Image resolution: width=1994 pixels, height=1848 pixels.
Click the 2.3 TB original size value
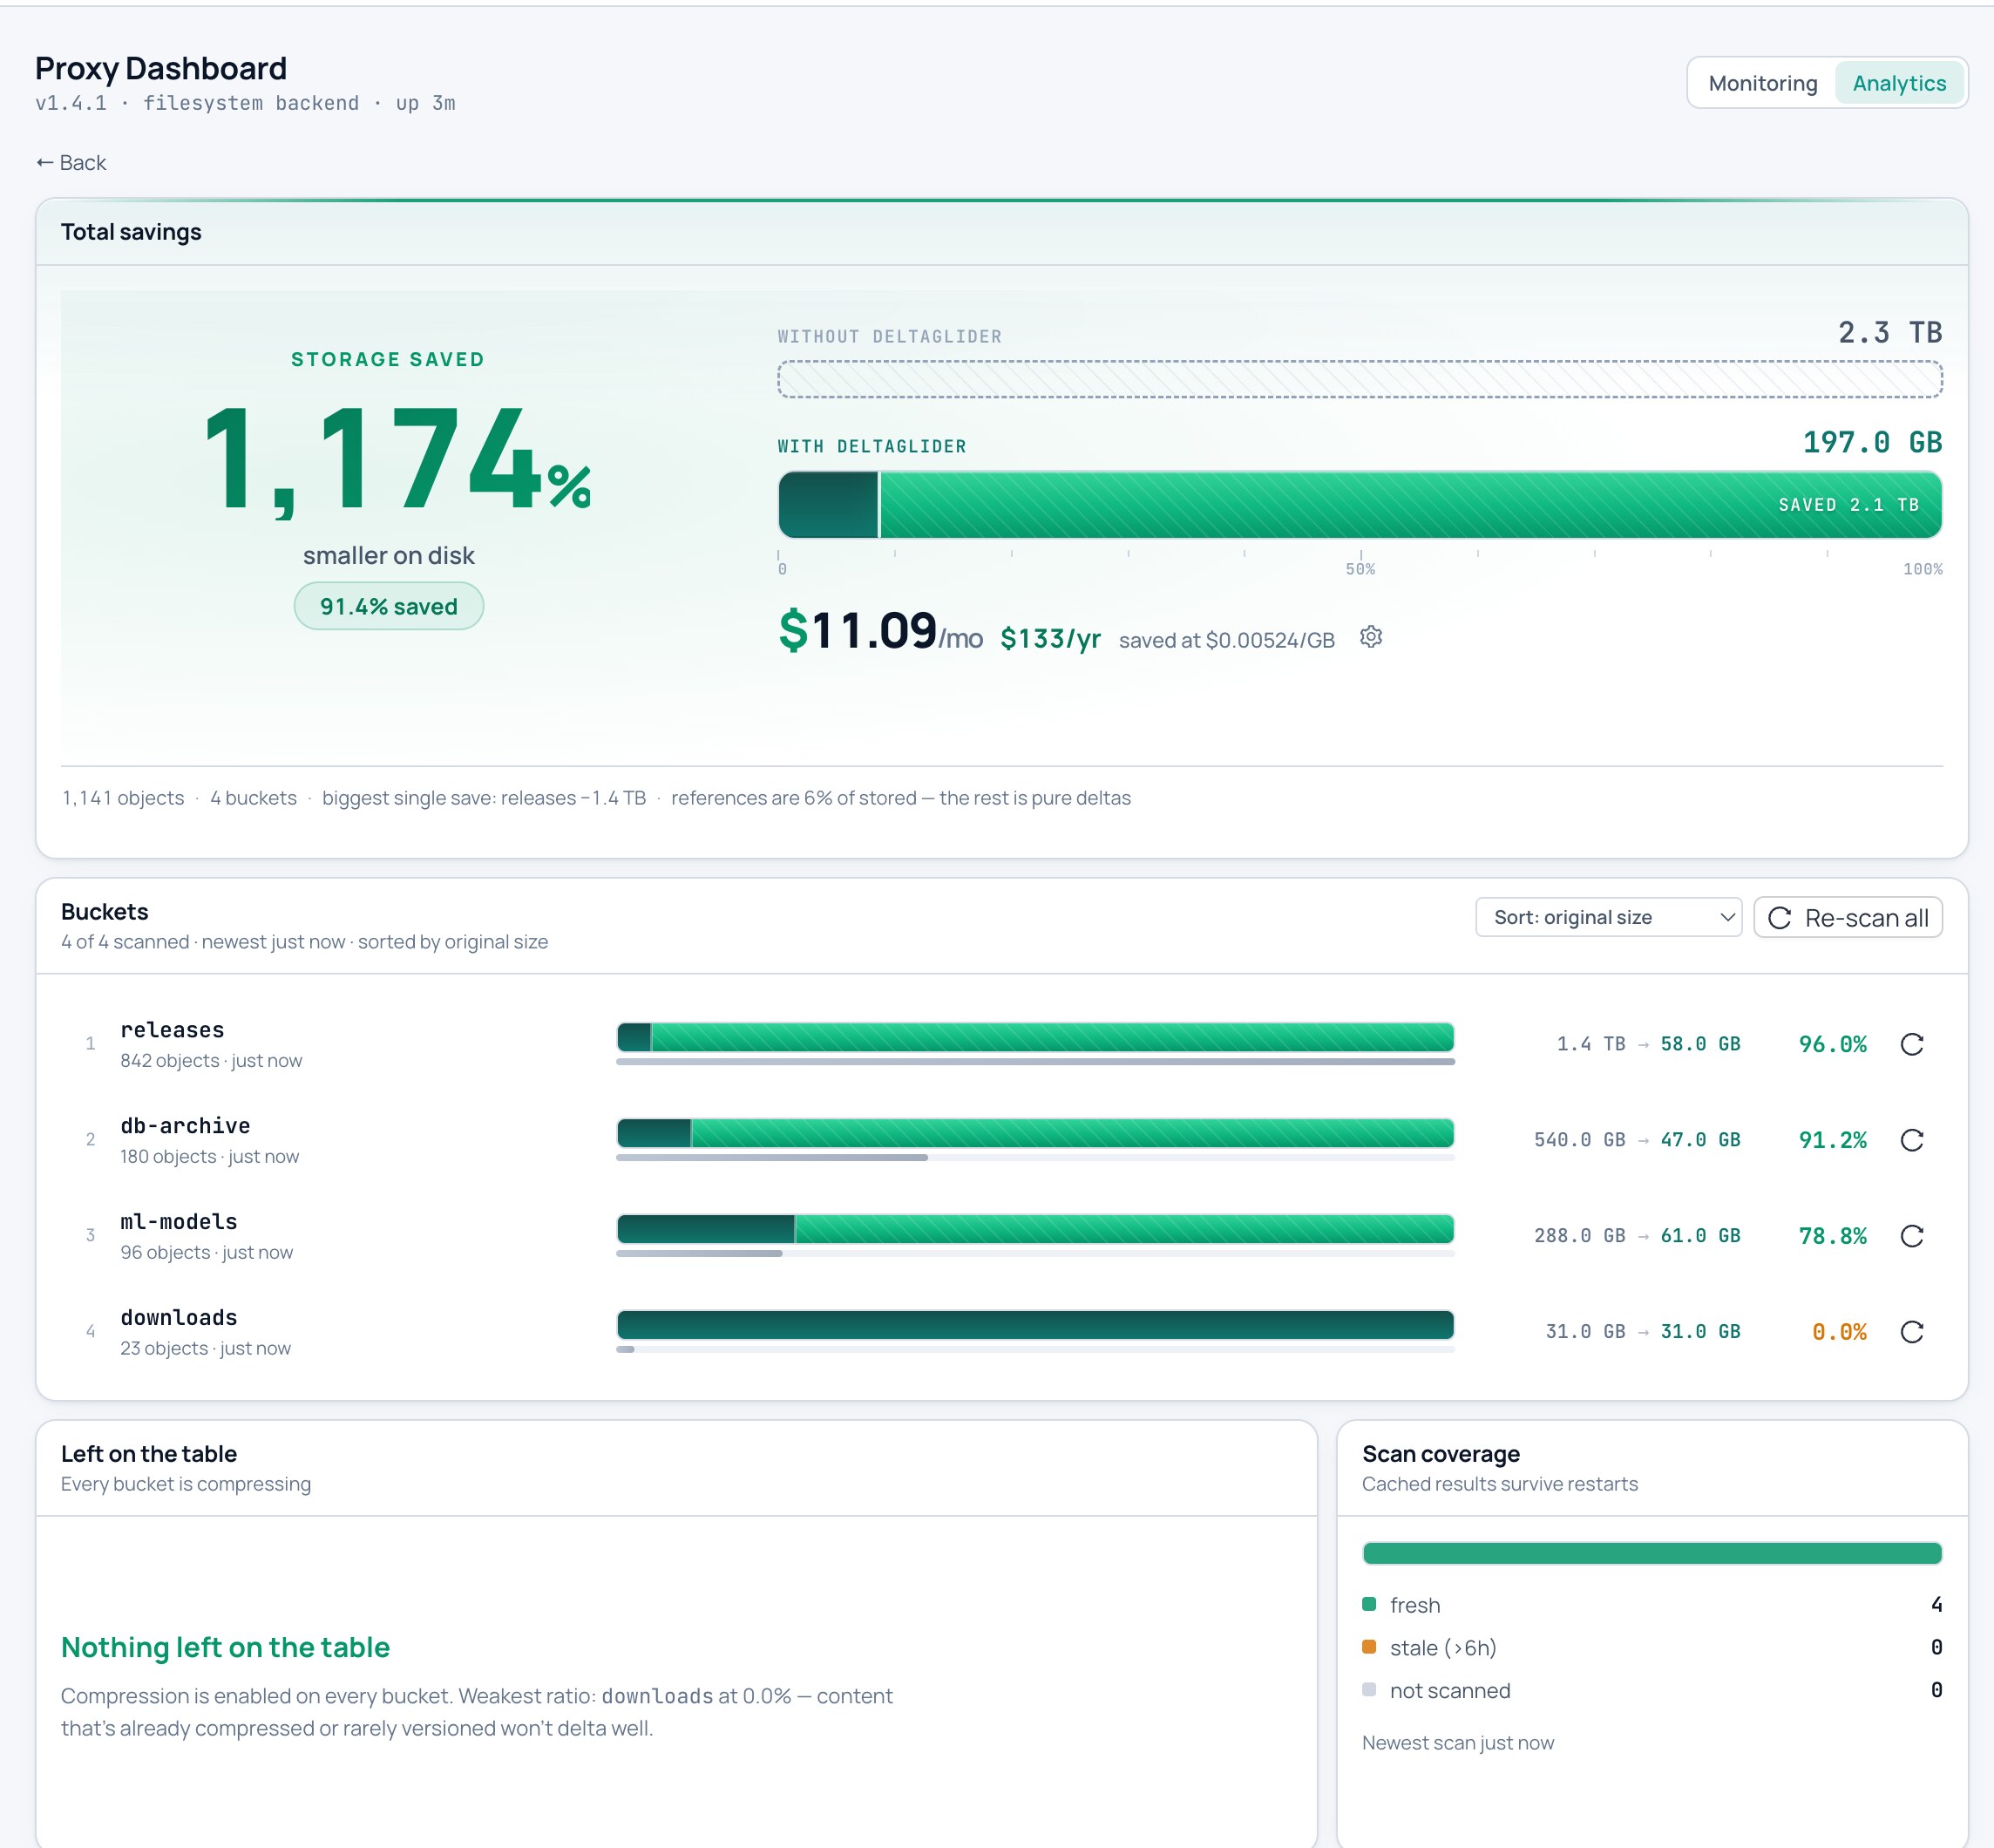(x=1890, y=333)
